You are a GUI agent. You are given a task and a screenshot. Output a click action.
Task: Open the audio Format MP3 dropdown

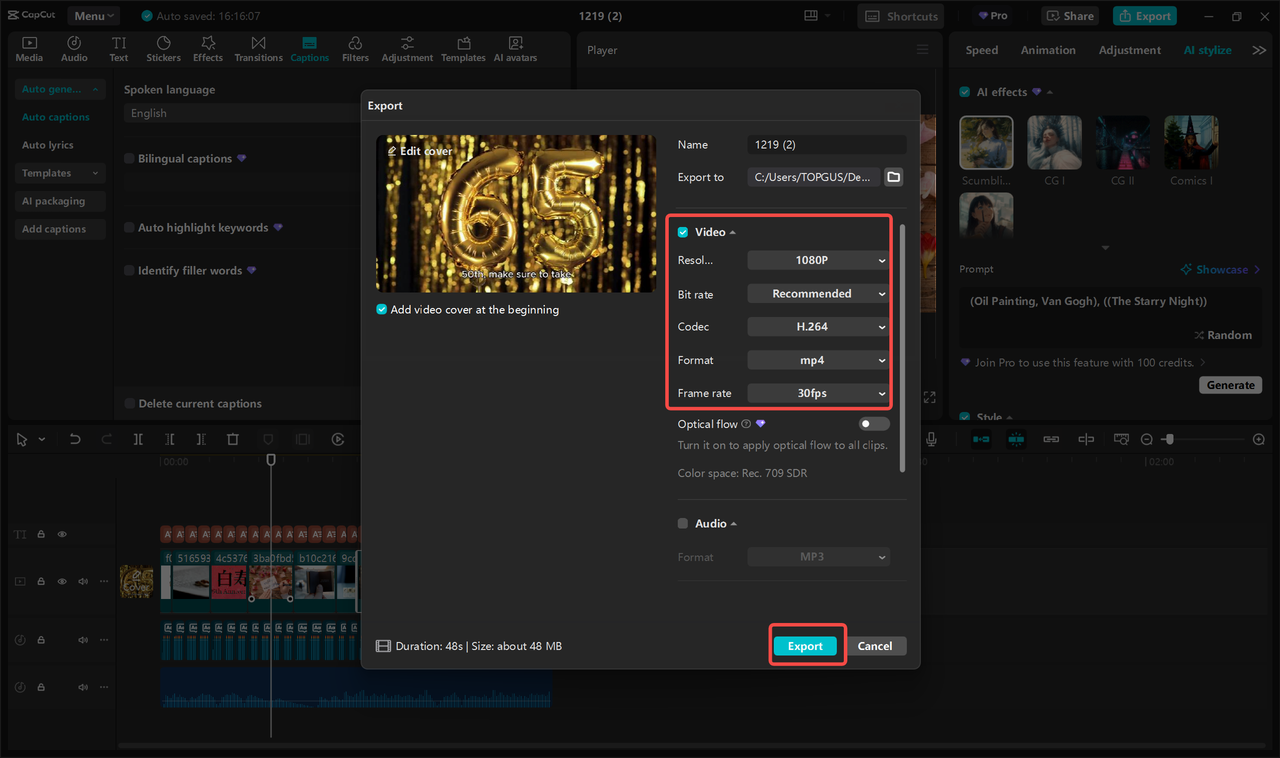coord(818,557)
